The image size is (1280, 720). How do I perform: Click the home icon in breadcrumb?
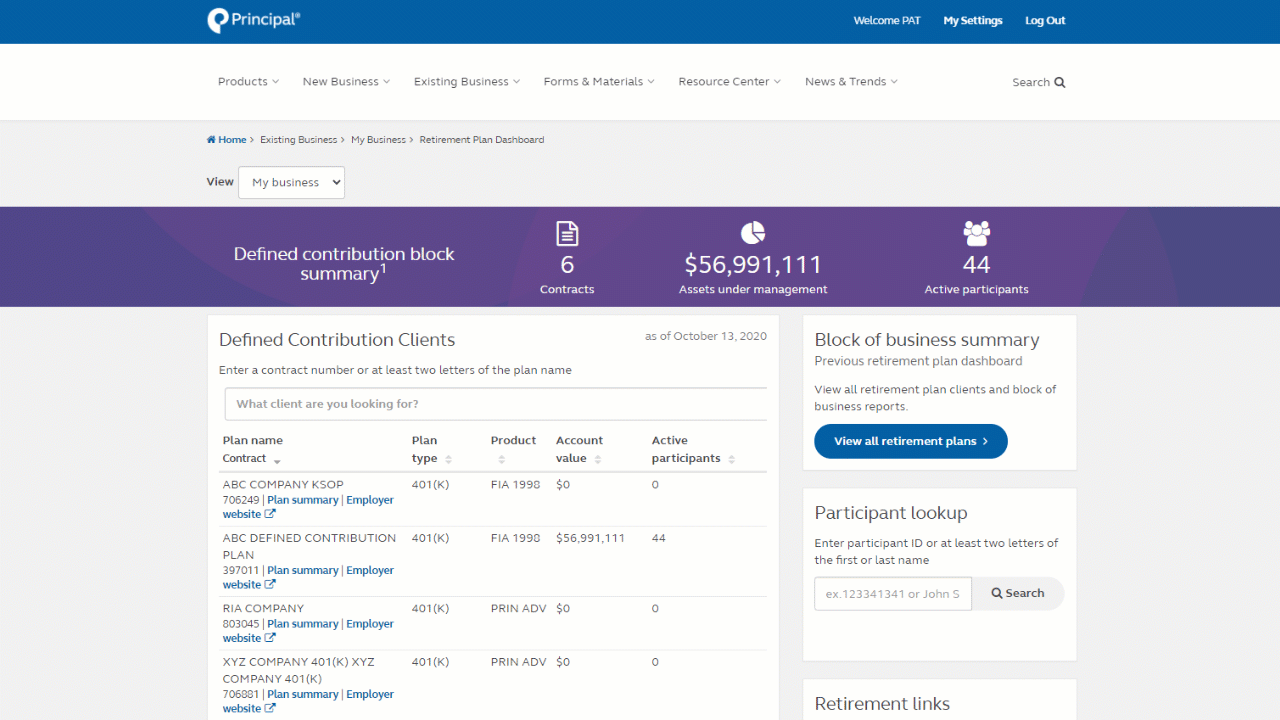coord(211,140)
